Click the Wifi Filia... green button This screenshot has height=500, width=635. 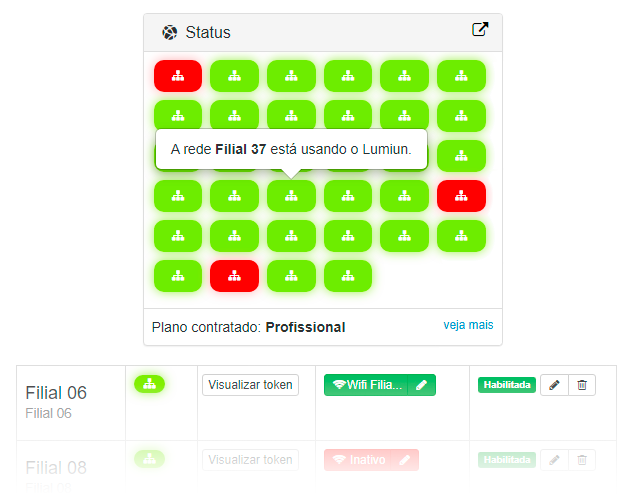coord(366,385)
